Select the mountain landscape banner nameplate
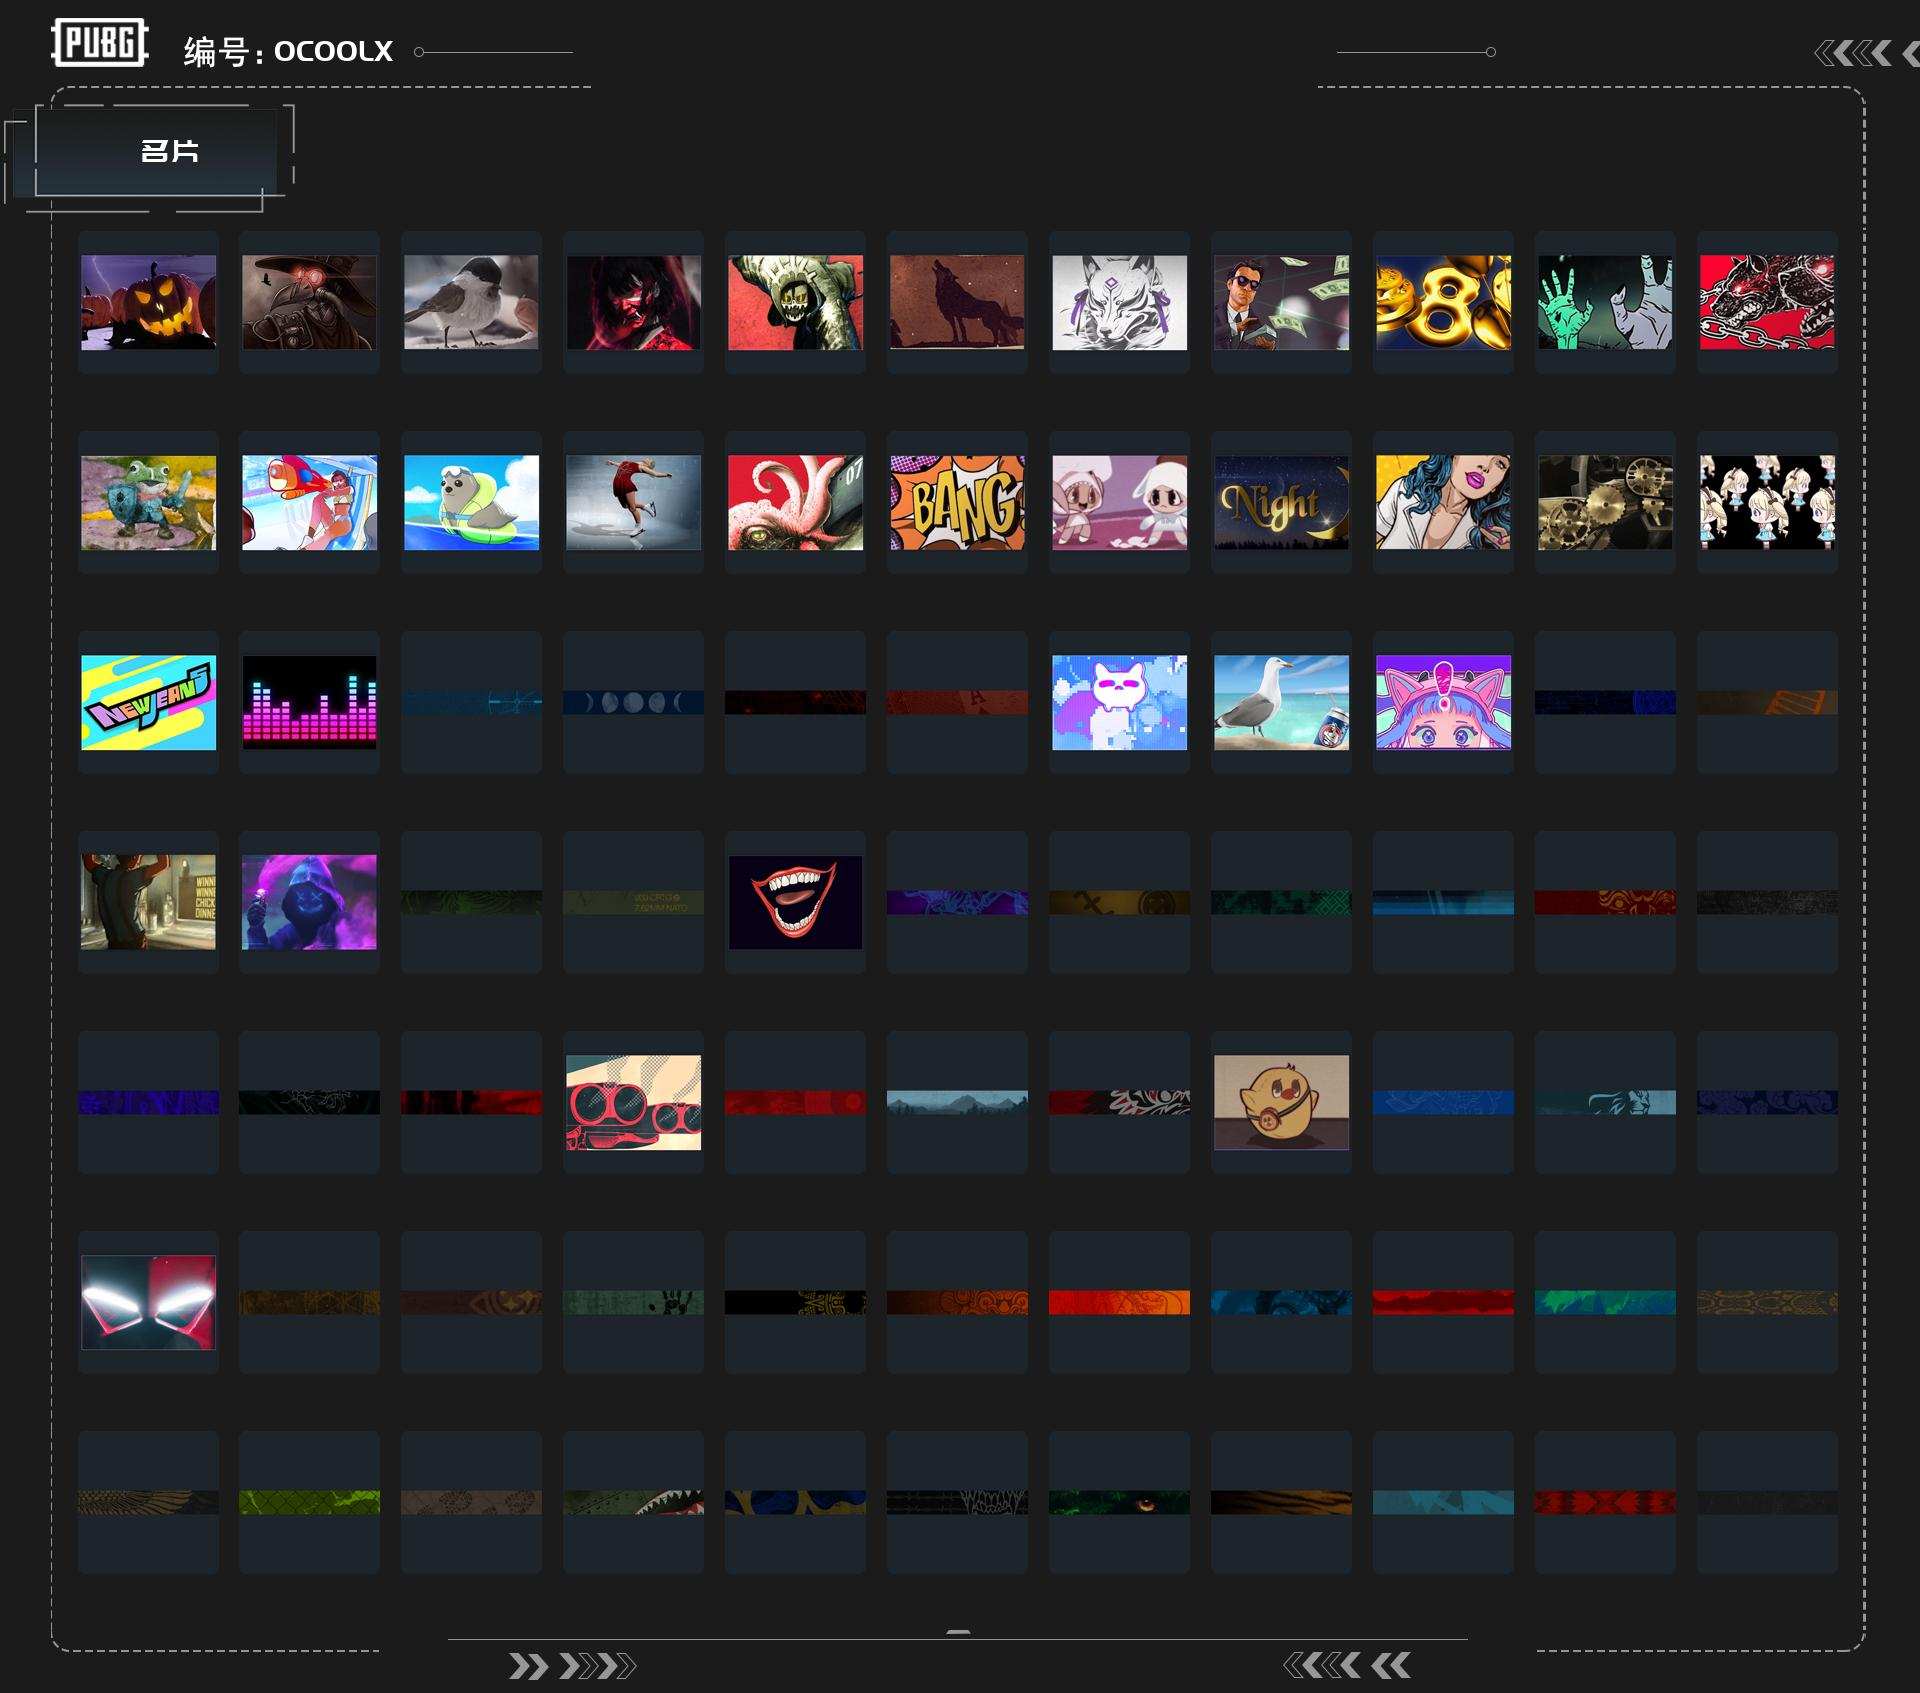 click(x=957, y=1102)
